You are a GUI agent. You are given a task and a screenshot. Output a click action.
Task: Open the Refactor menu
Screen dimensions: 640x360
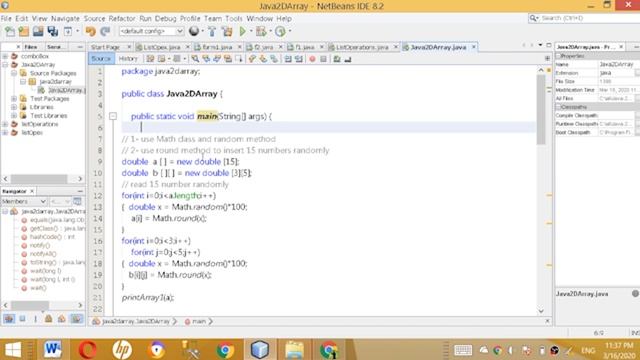tap(122, 19)
